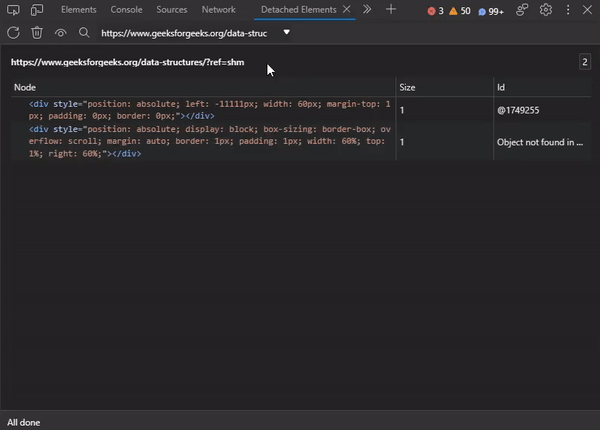This screenshot has height=430, width=600.
Task: Click the blue issues 99+ indicator
Action: click(x=490, y=11)
